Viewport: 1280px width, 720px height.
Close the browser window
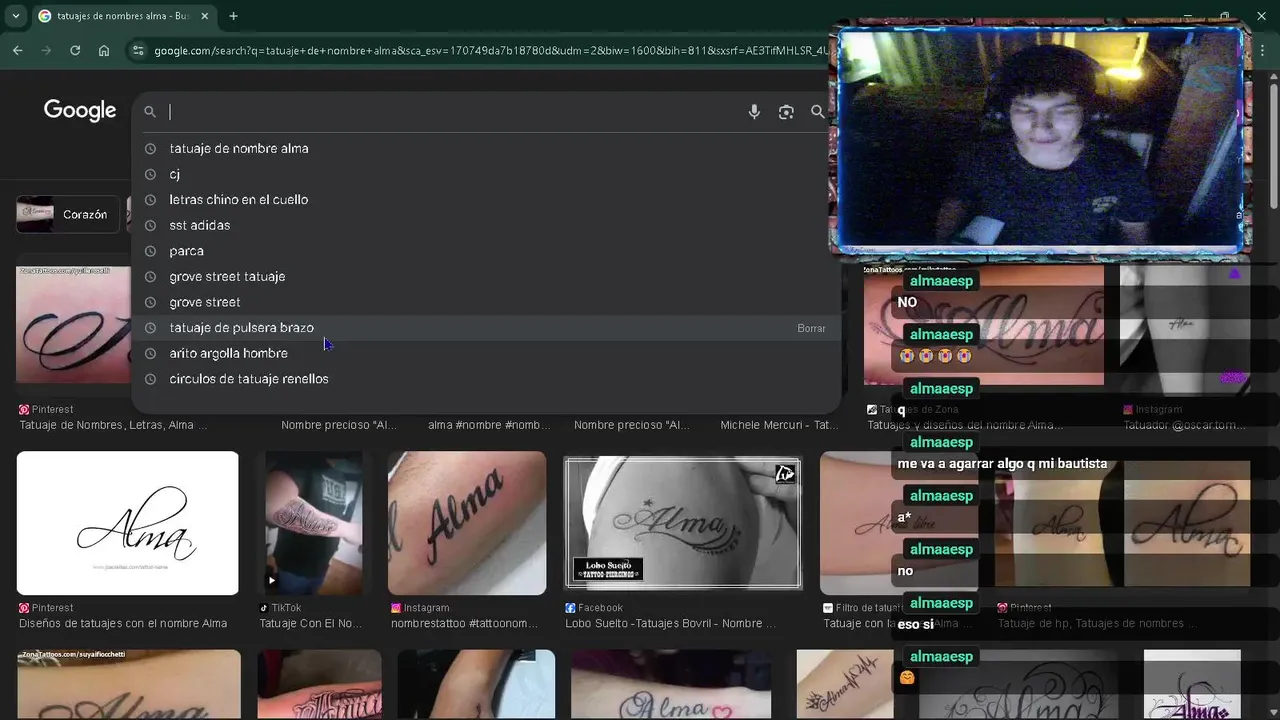coord(1261,16)
